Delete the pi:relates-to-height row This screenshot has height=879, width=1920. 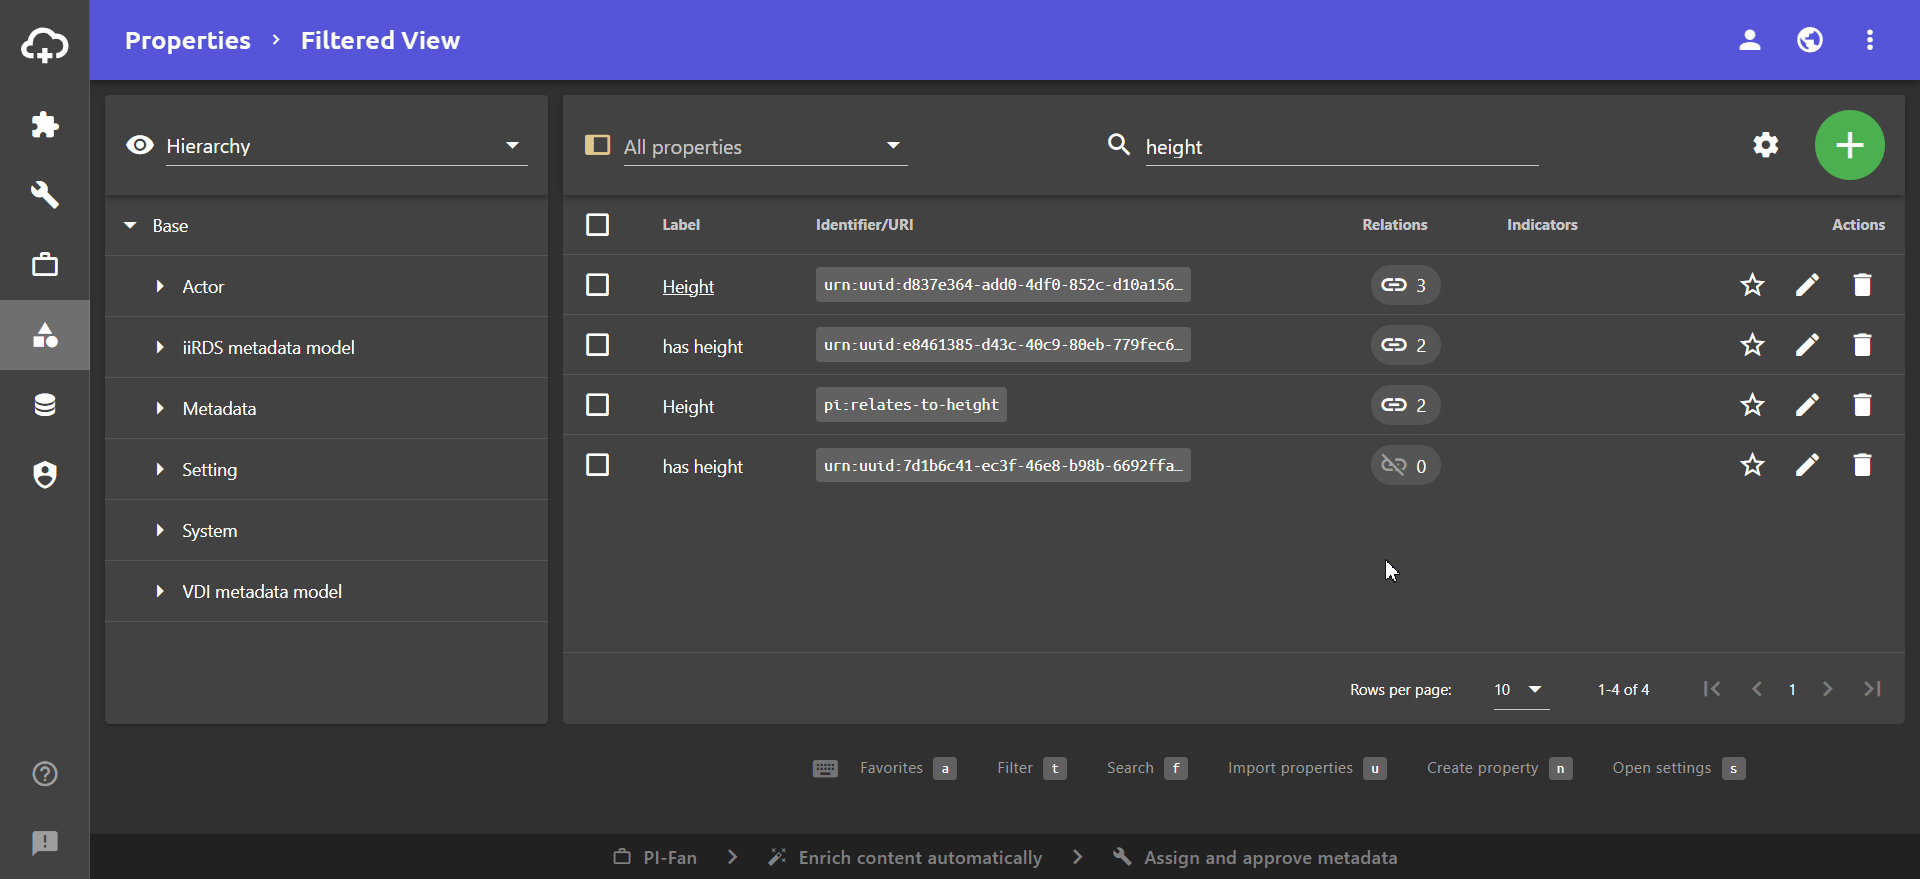point(1862,405)
